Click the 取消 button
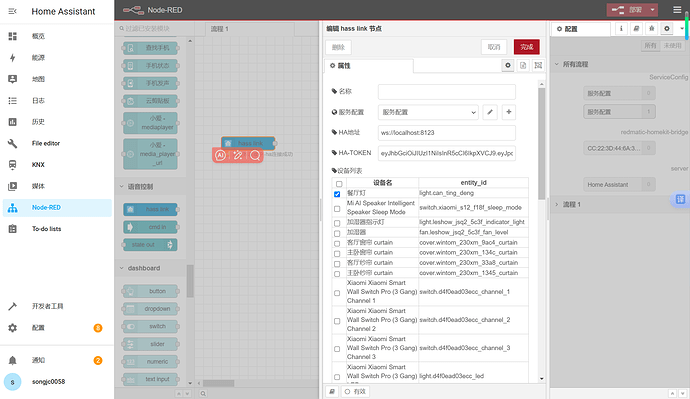 (494, 47)
